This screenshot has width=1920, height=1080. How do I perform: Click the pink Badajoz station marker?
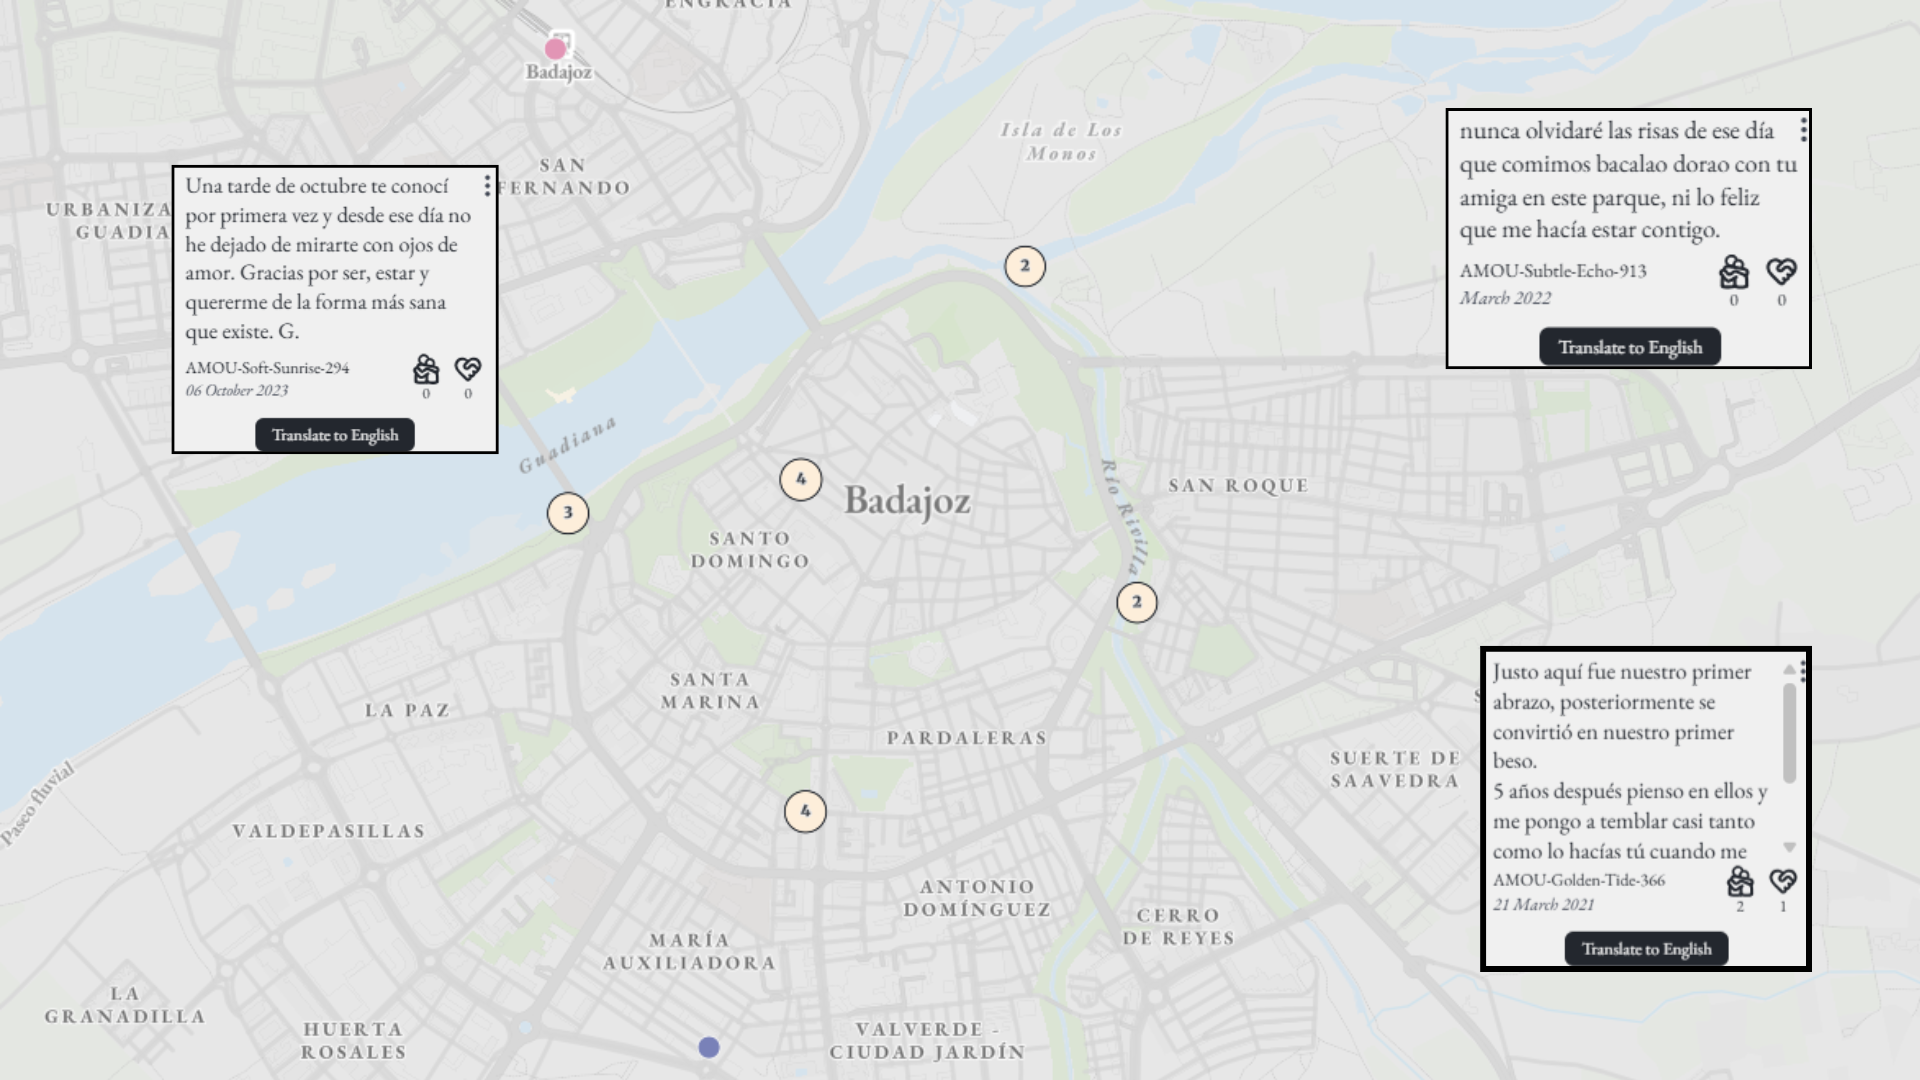[x=556, y=48]
